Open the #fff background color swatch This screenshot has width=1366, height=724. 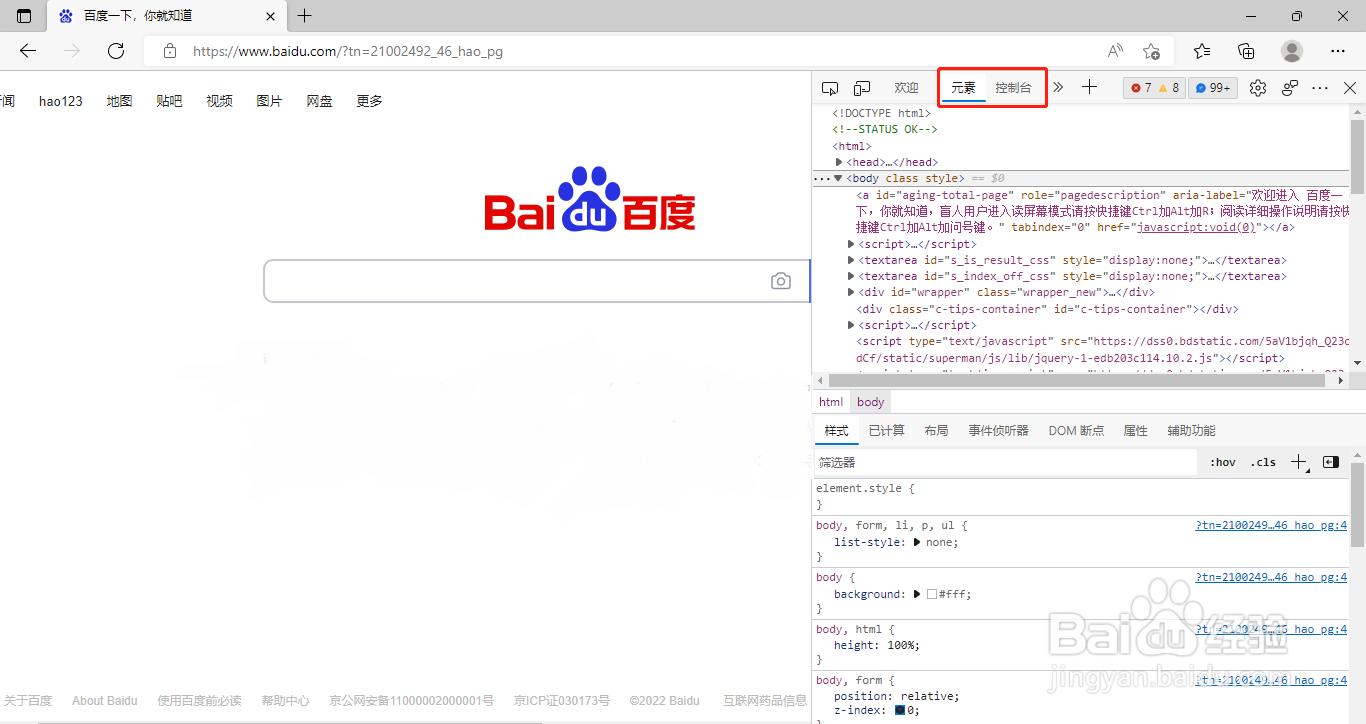[x=932, y=594]
